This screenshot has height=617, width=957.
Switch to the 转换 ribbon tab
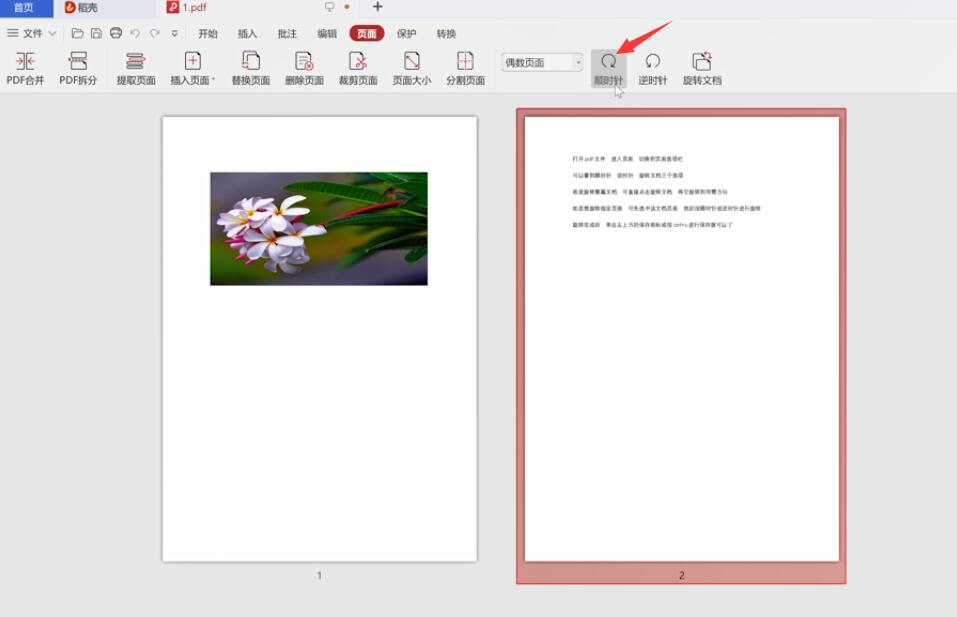(x=446, y=34)
